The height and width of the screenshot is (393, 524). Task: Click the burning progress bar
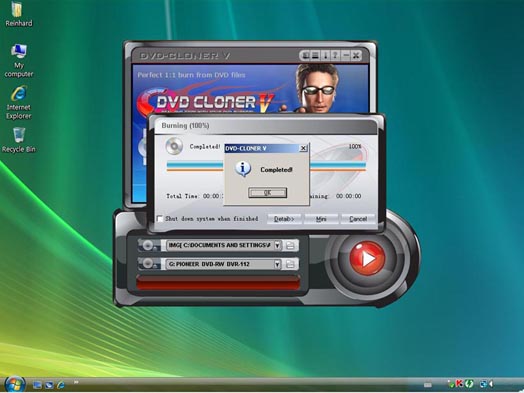click(x=266, y=166)
